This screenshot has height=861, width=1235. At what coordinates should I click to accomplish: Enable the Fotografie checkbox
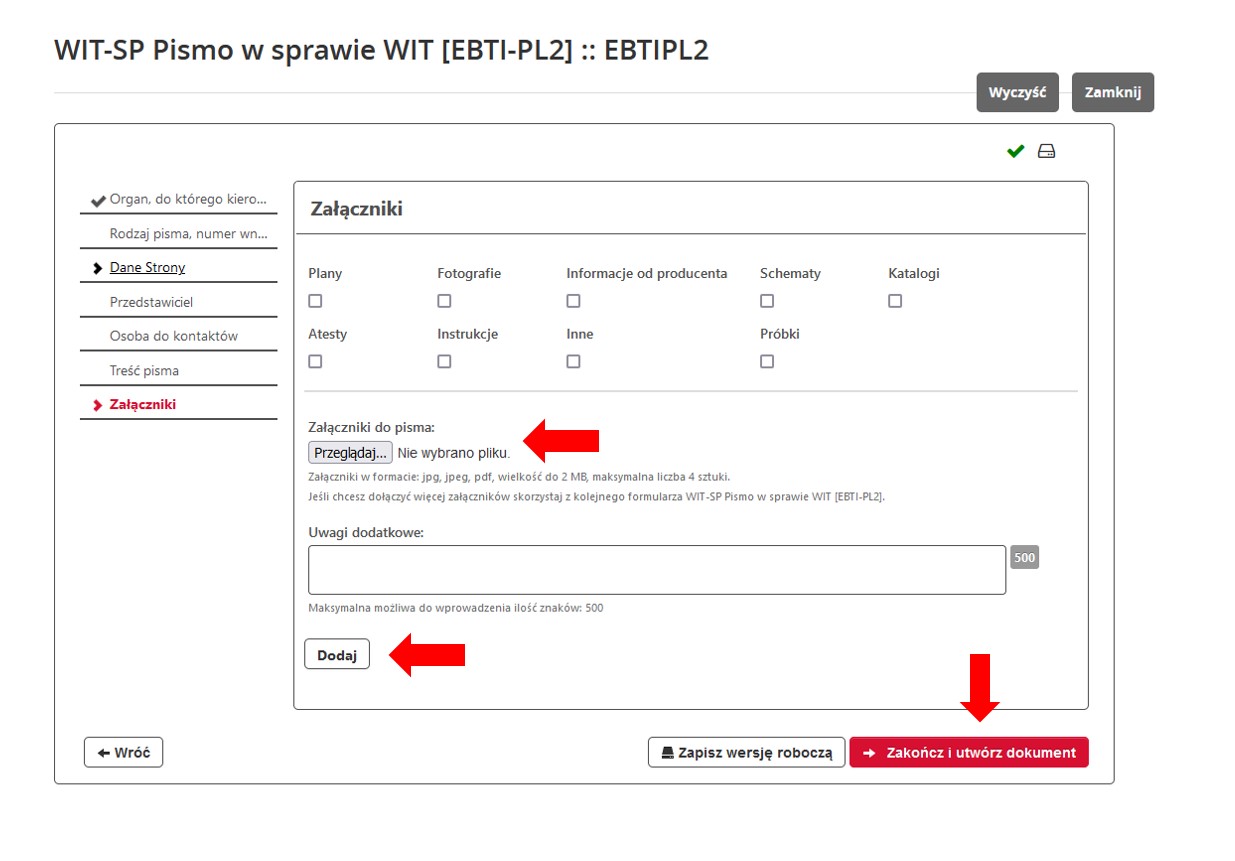coord(444,301)
